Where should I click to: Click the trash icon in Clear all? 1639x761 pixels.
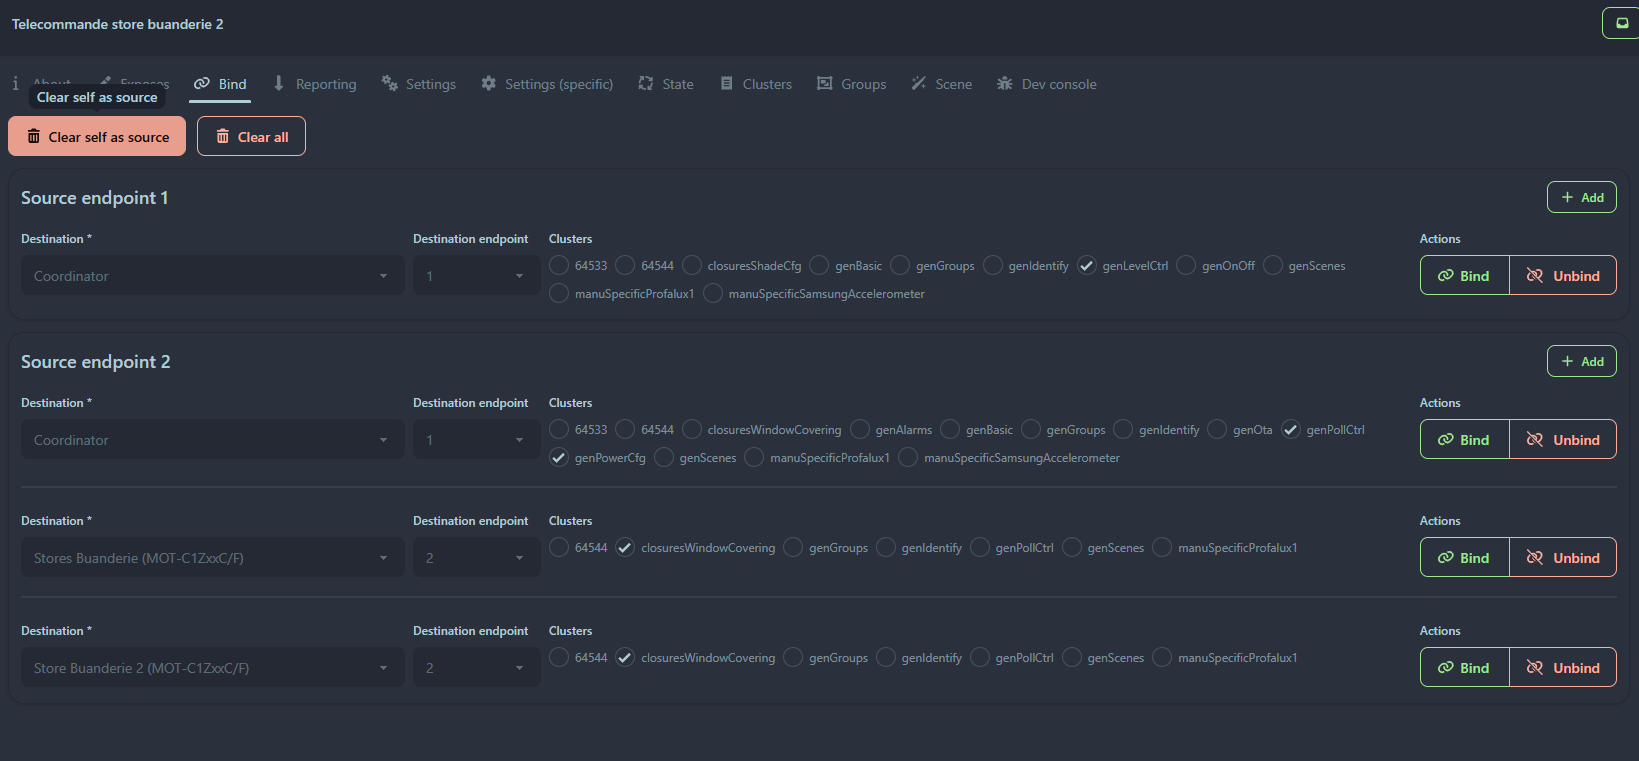(223, 137)
